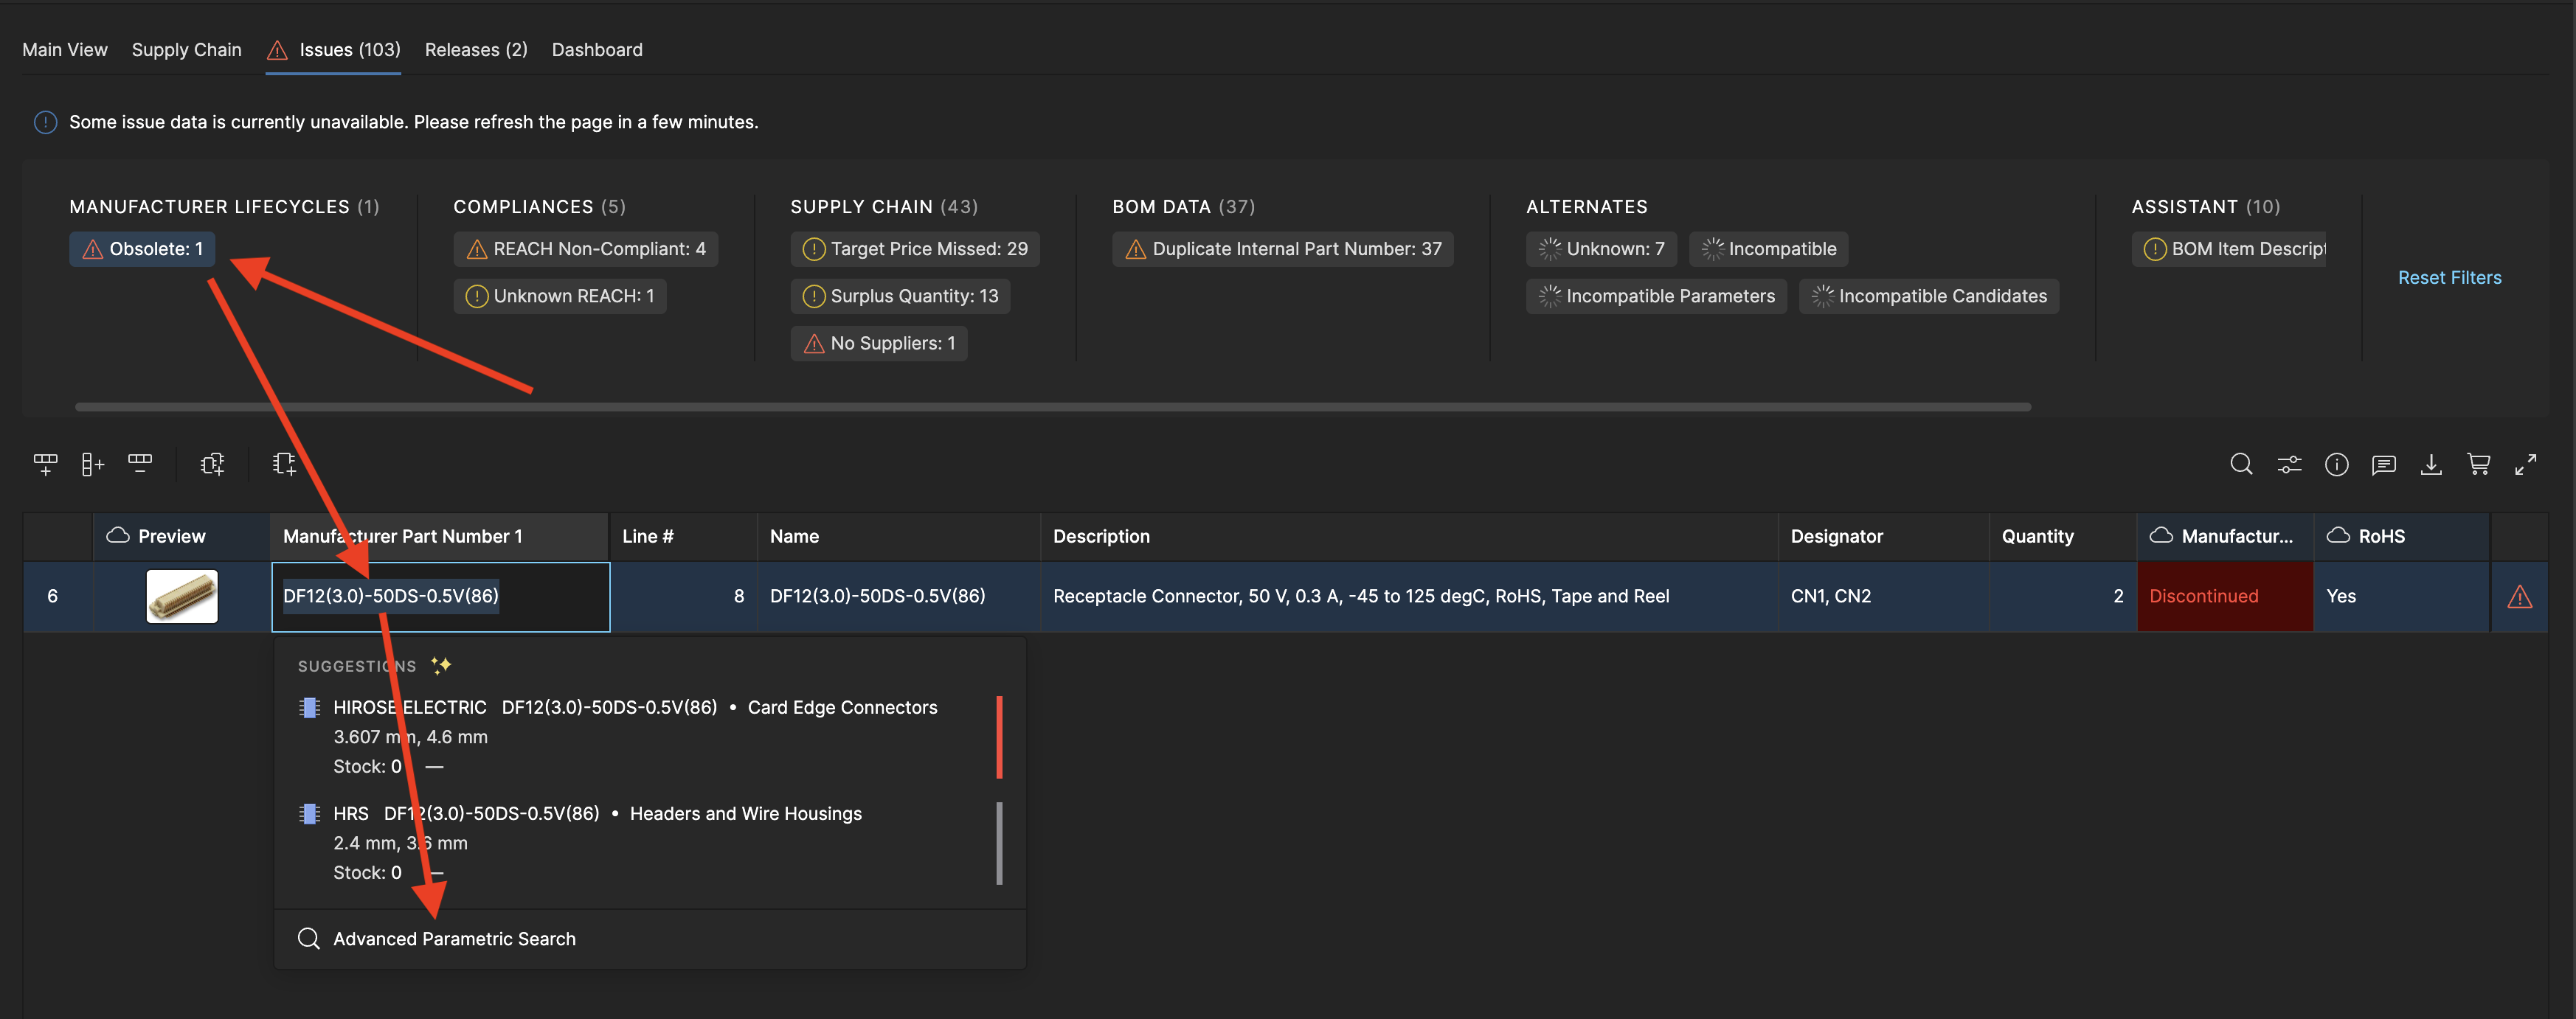The height and width of the screenshot is (1019, 2576).
Task: Click the connector preview thumbnail
Action: pyautogui.click(x=182, y=596)
